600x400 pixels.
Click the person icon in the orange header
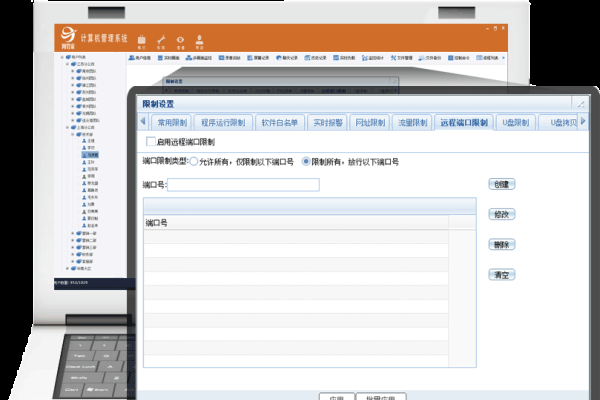pyautogui.click(x=200, y=37)
